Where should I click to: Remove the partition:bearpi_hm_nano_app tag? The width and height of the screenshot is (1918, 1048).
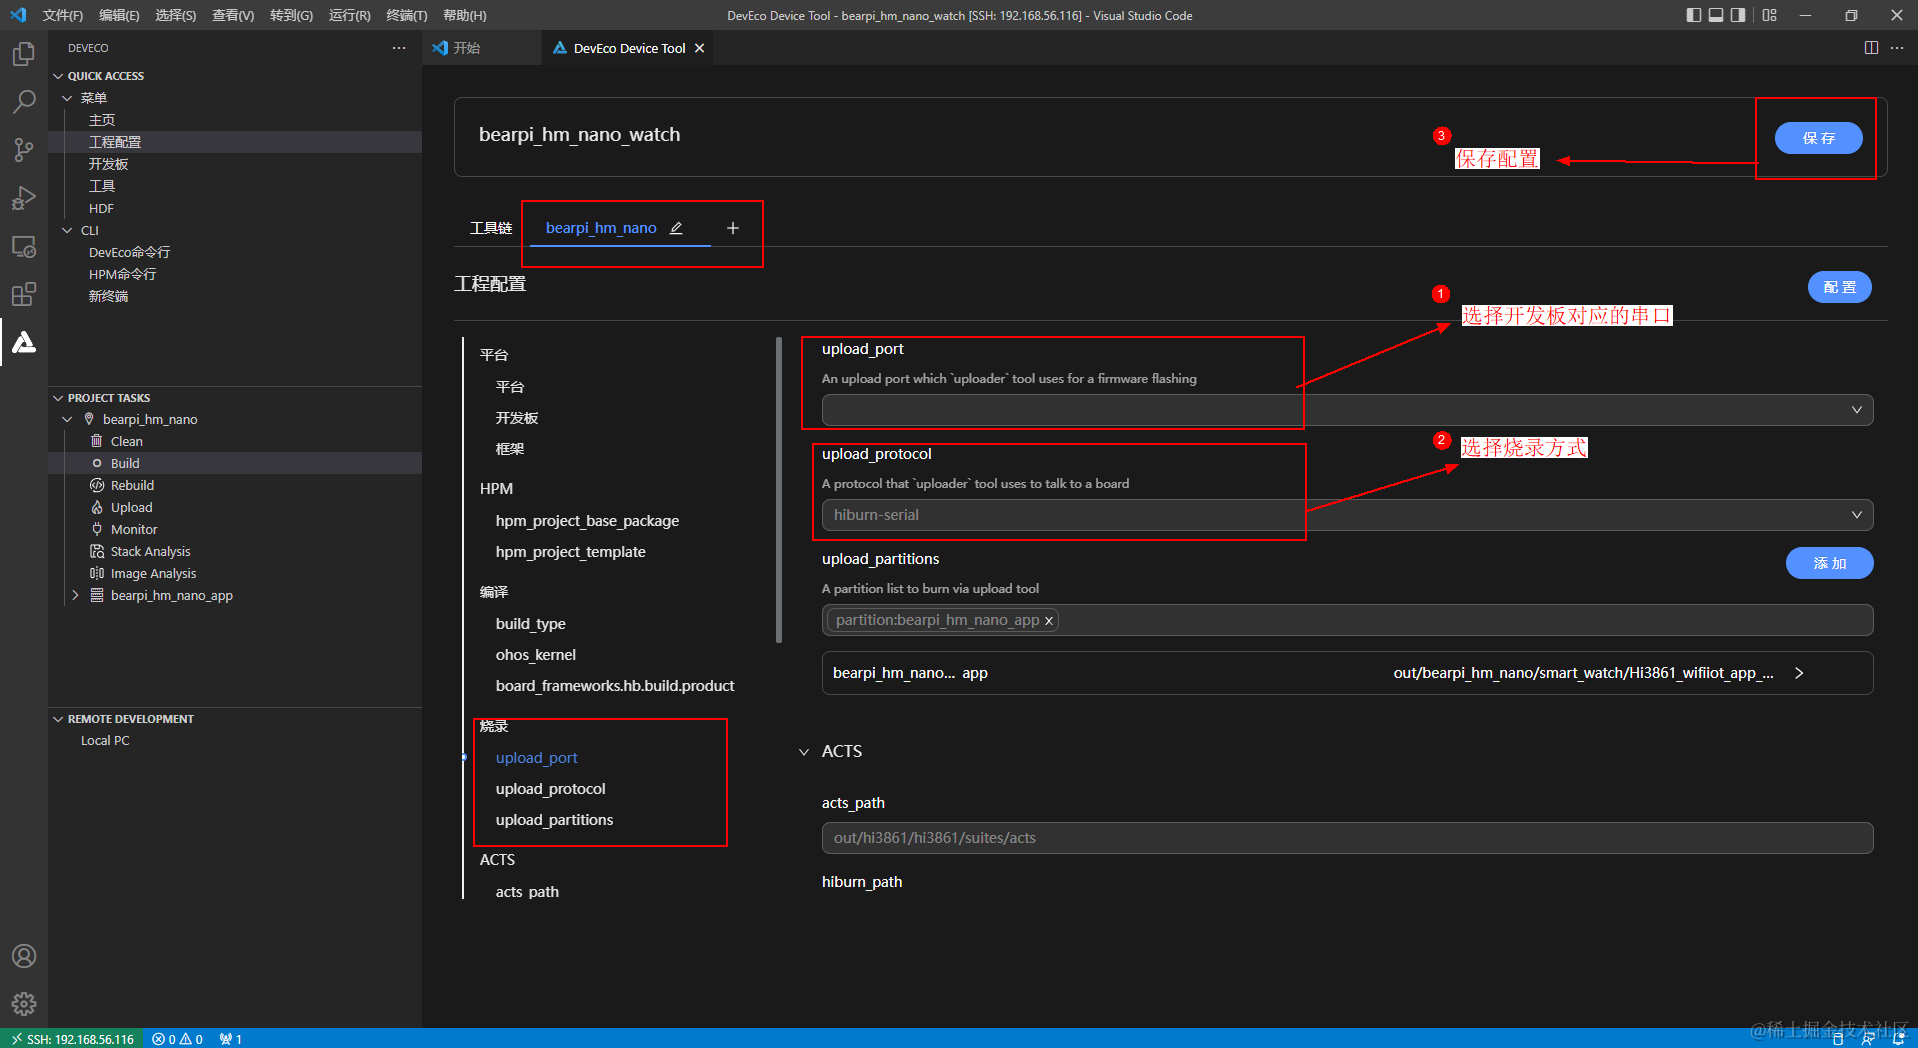point(1049,621)
